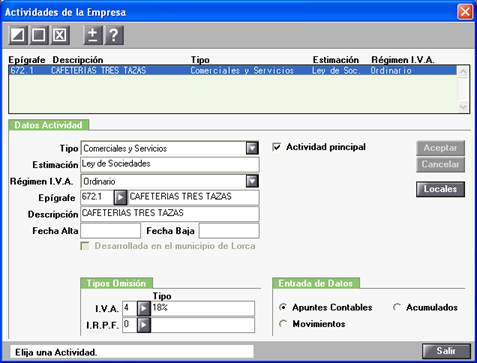Open the Datos Actividad tab
The height and width of the screenshot is (363, 477).
pyautogui.click(x=48, y=125)
